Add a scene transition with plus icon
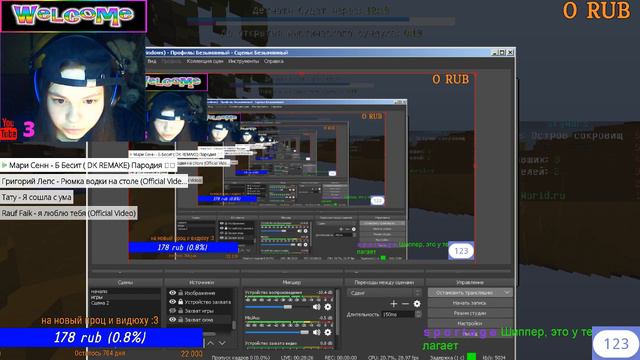The image size is (640, 360). coord(393,304)
